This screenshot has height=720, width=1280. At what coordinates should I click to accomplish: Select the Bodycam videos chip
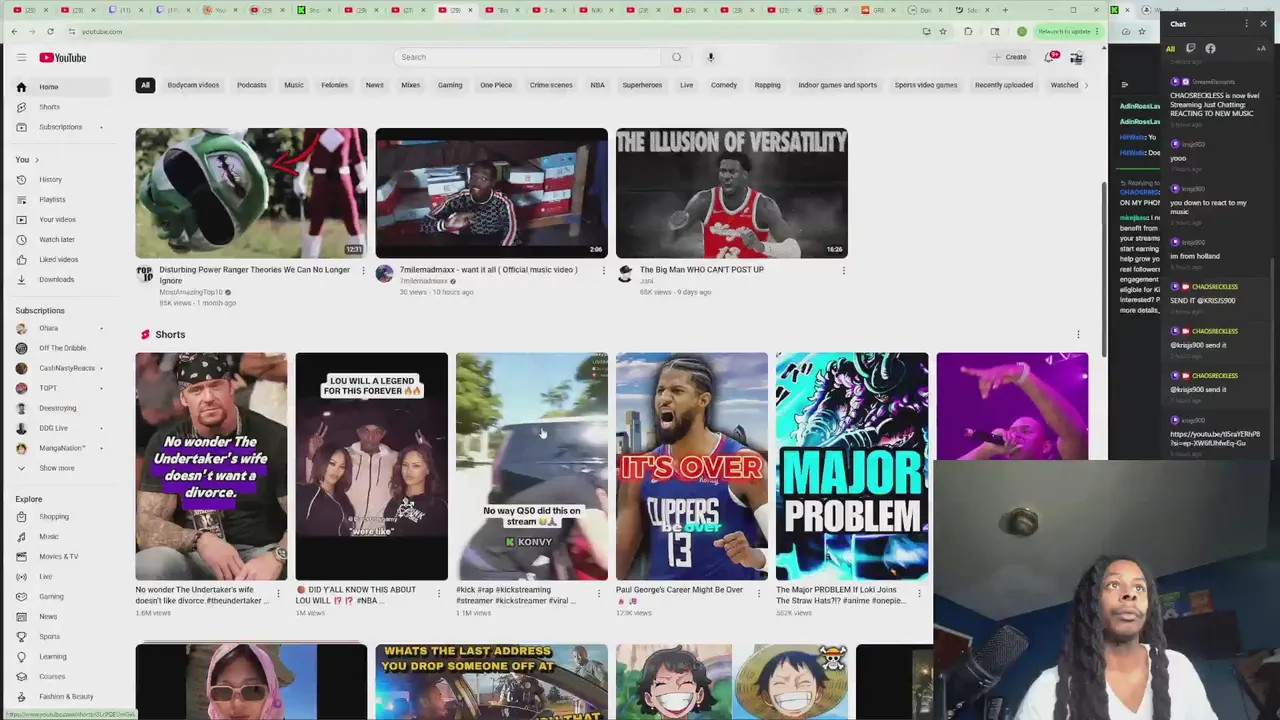[193, 85]
